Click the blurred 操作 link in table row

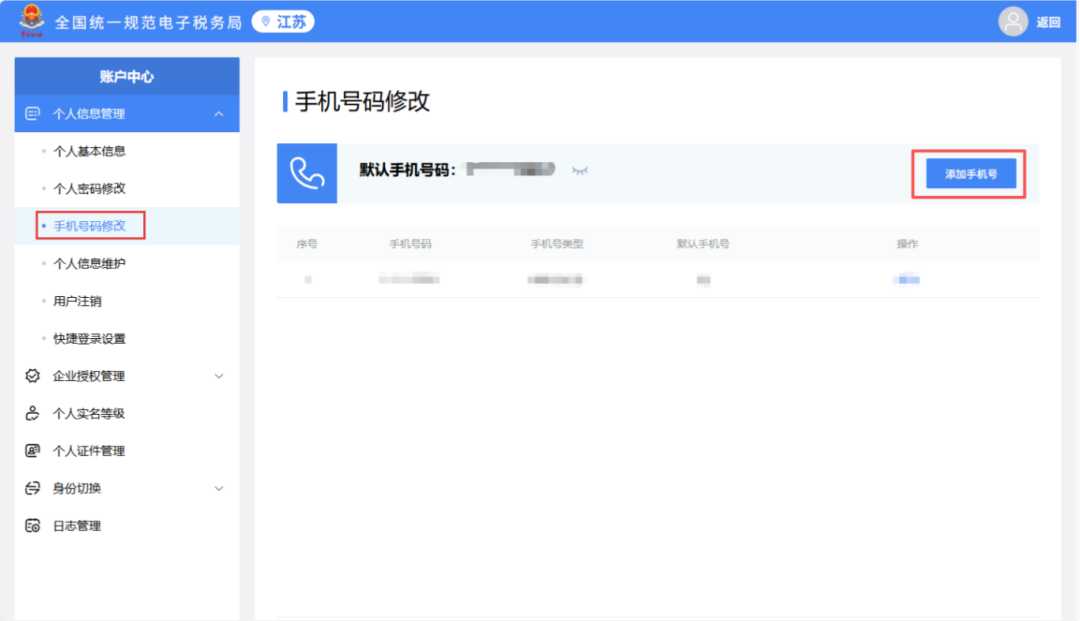(907, 280)
